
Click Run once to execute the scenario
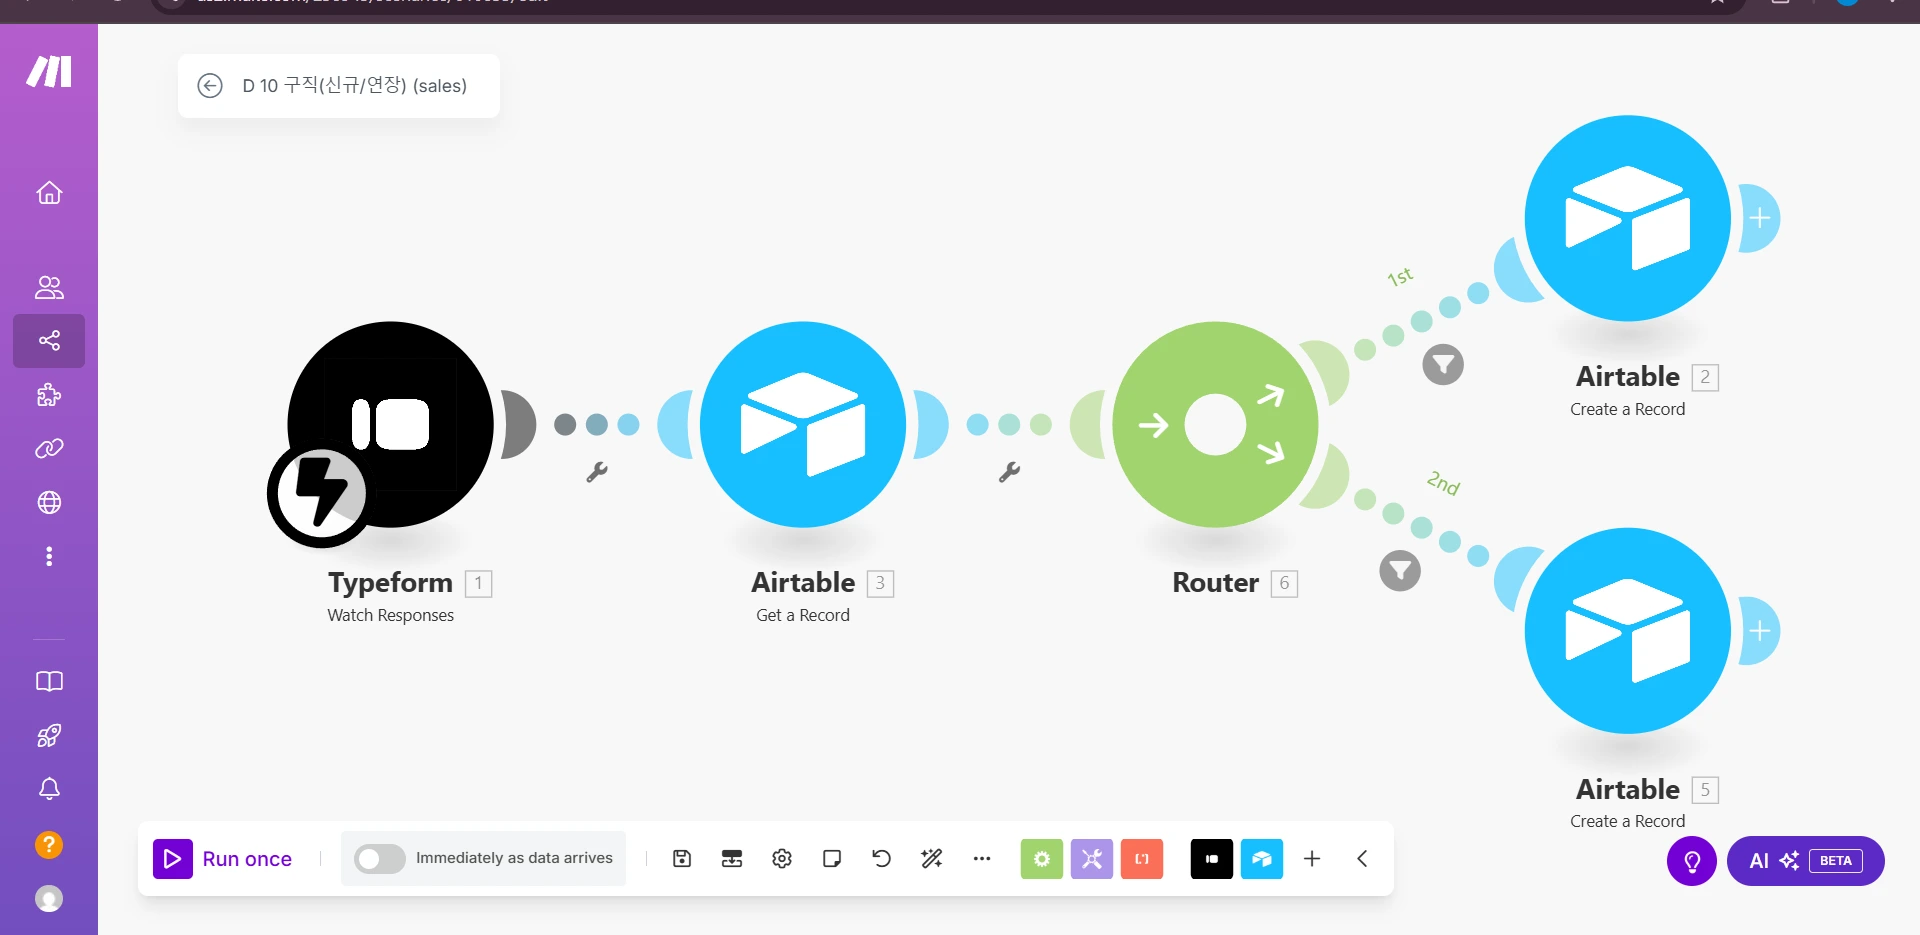click(224, 858)
